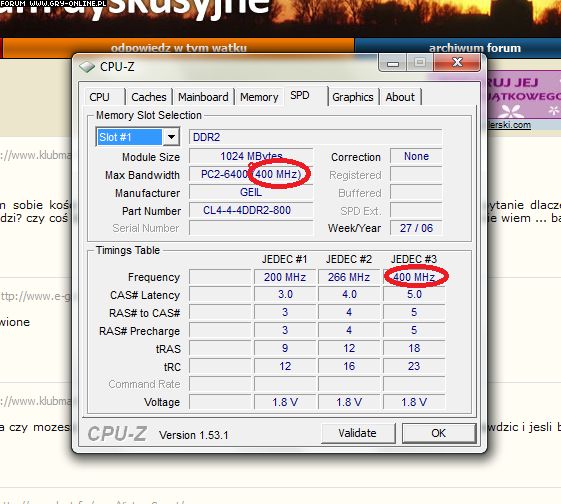Click the Version 1.53.1 label

pyautogui.click(x=194, y=435)
